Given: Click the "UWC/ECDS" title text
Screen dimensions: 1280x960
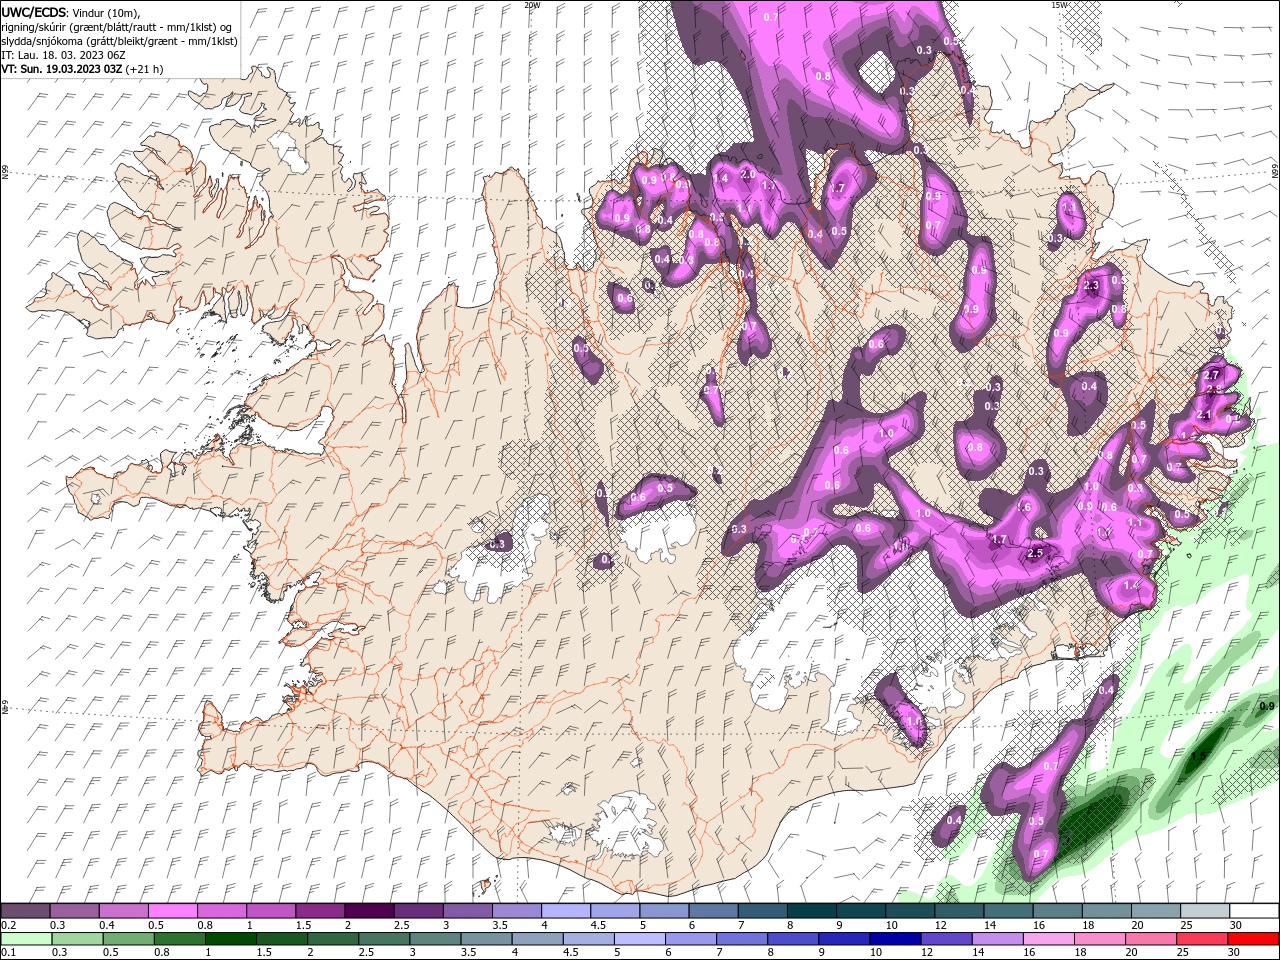Looking at the screenshot, I should click(35, 11).
